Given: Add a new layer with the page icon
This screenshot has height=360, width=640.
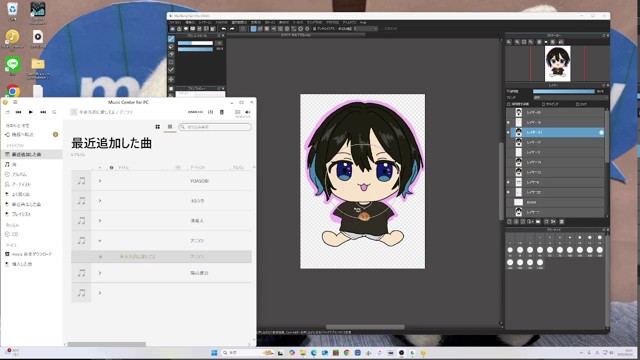Looking at the screenshot, I should [x=509, y=222].
